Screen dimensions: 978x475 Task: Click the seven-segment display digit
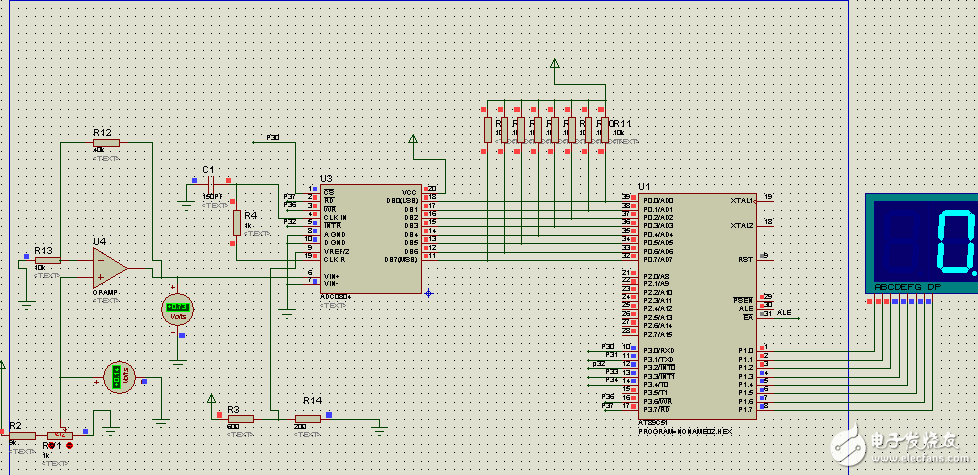[957, 243]
